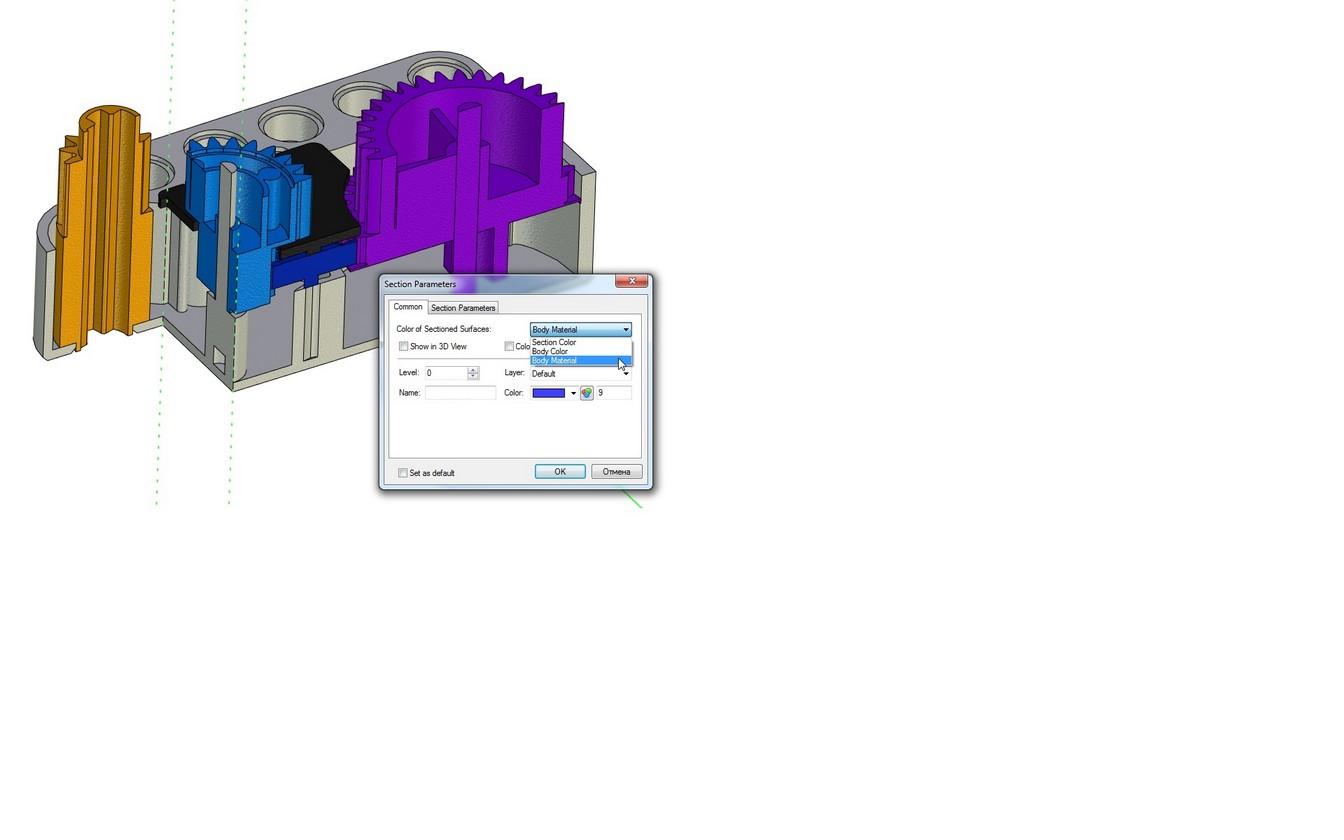Switch to the Section Parameters tab
1344x840 pixels.
(463, 308)
